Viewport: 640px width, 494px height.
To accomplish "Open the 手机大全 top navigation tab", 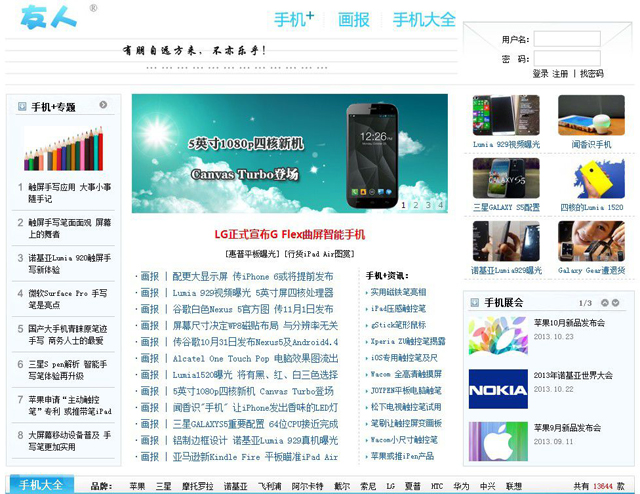I will coord(424,20).
